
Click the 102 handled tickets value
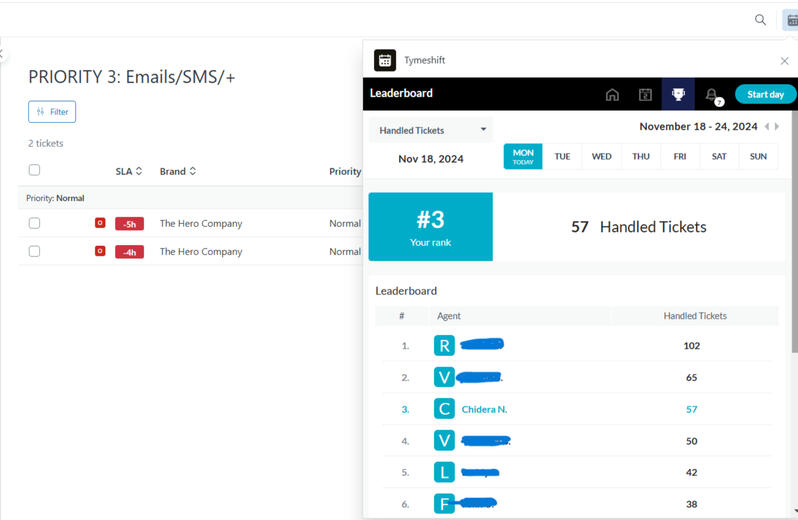(692, 346)
